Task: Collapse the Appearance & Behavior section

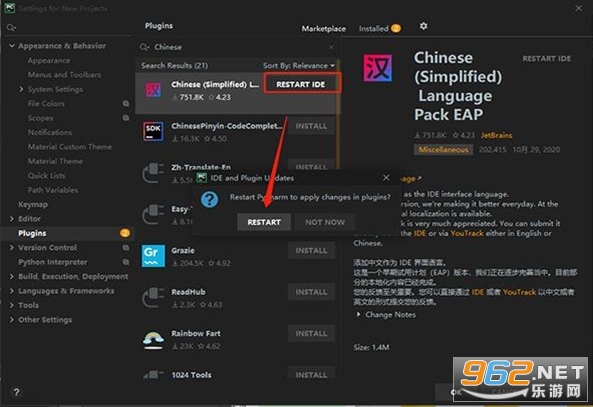Action: 12,46
